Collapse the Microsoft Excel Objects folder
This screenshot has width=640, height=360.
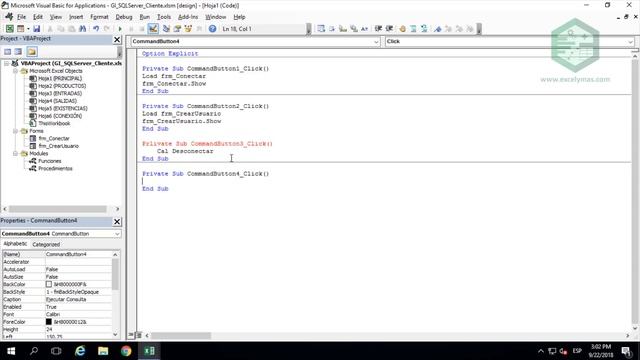tap(16, 71)
